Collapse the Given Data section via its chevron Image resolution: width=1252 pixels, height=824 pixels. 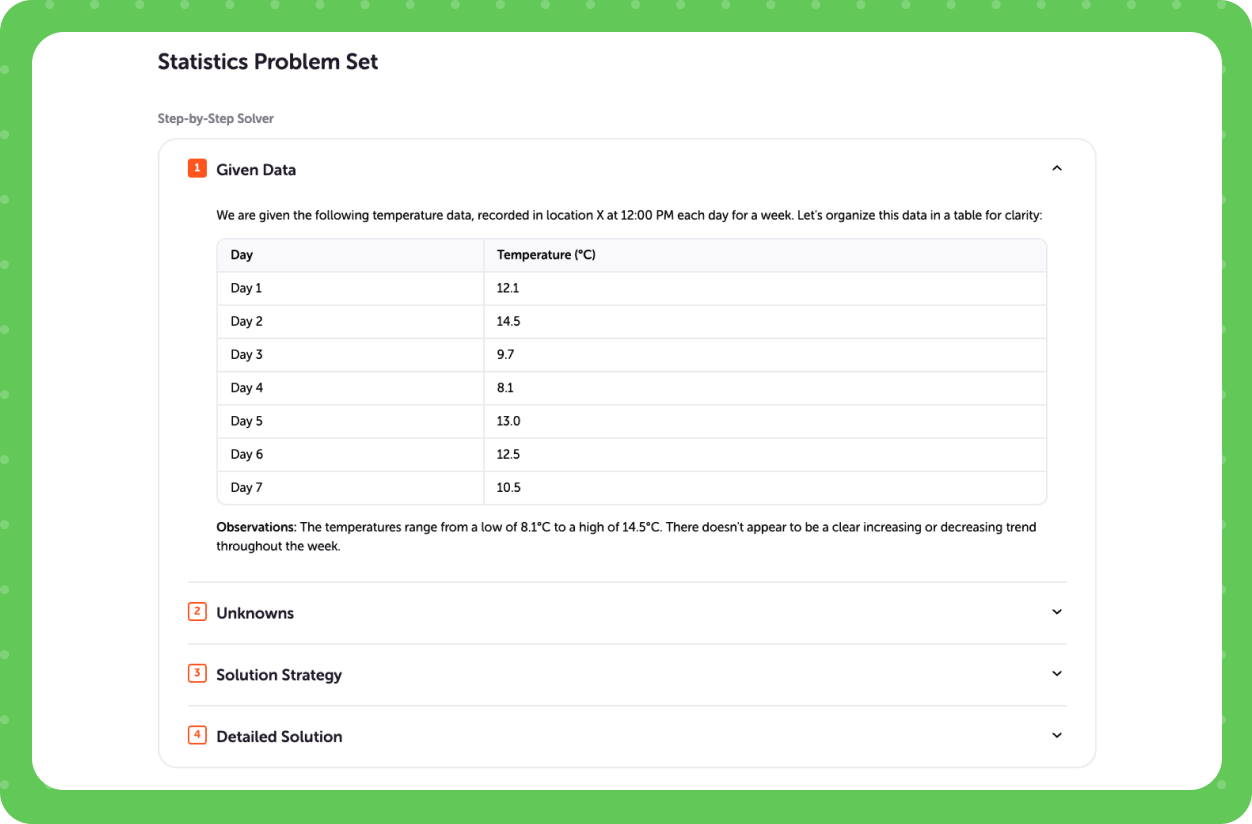point(1057,167)
